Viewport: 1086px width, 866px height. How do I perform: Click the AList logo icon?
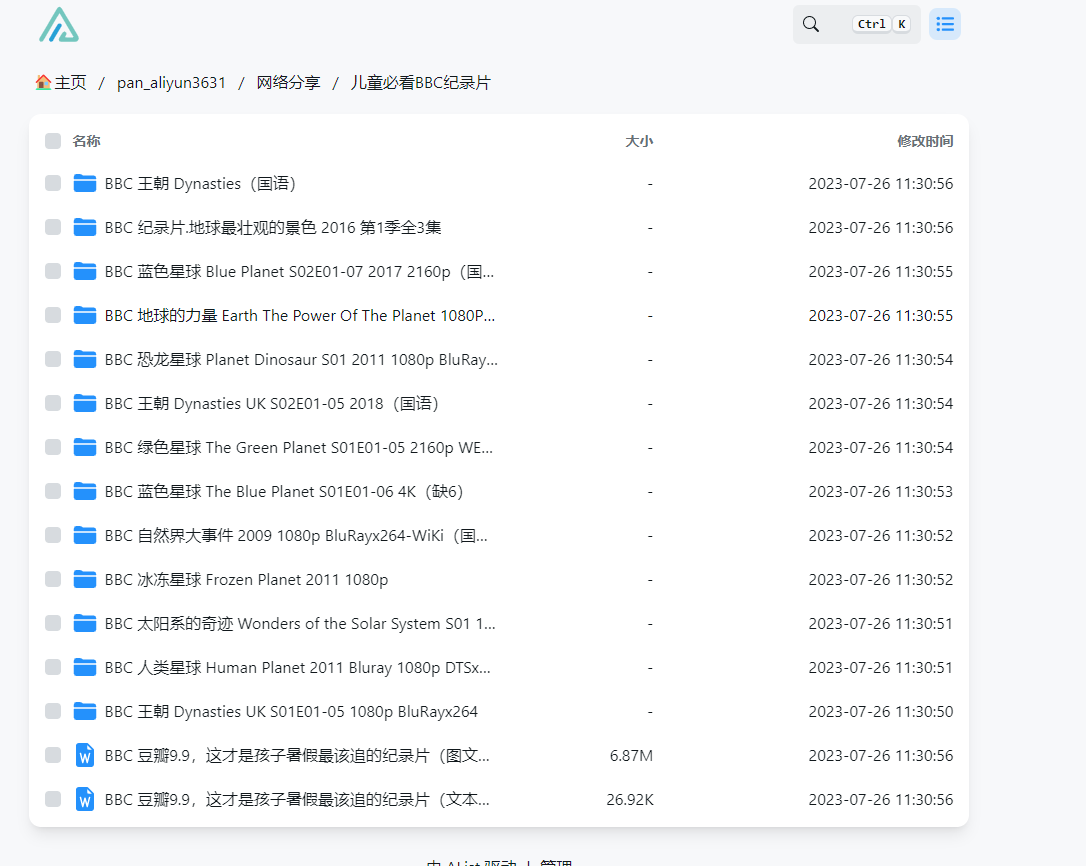pos(59,25)
